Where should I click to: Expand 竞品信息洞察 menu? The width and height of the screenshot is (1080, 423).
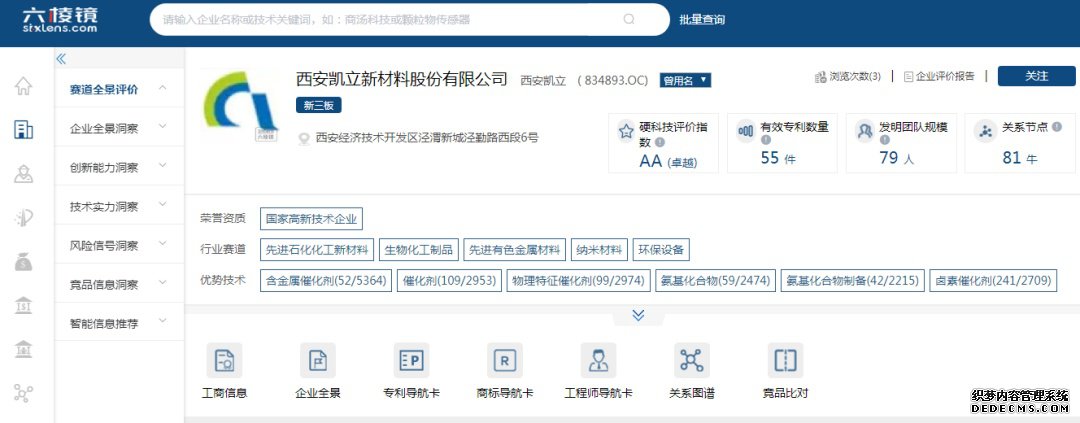coord(118,283)
